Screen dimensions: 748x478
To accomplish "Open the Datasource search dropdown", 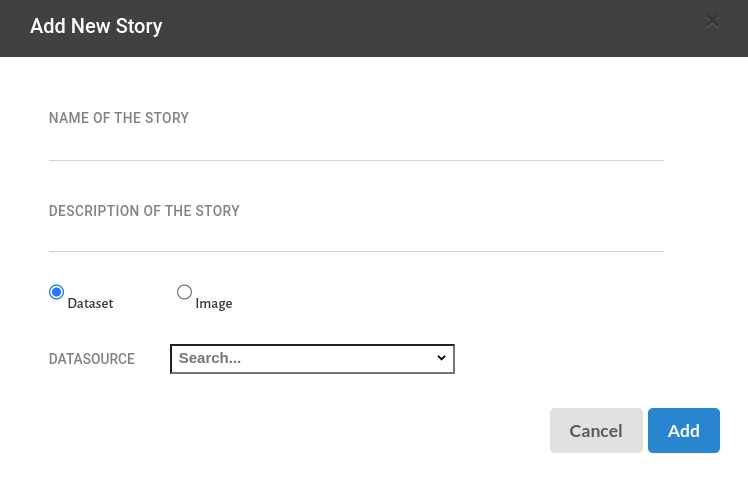I will click(312, 358).
